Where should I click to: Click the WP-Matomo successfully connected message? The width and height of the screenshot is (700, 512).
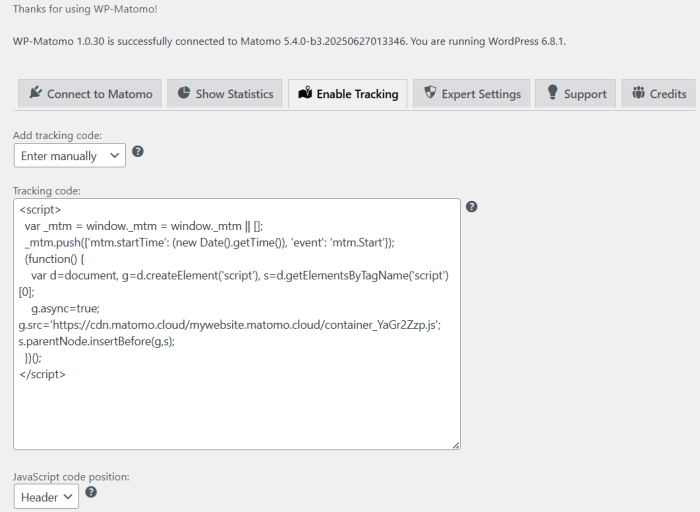tap(289, 42)
